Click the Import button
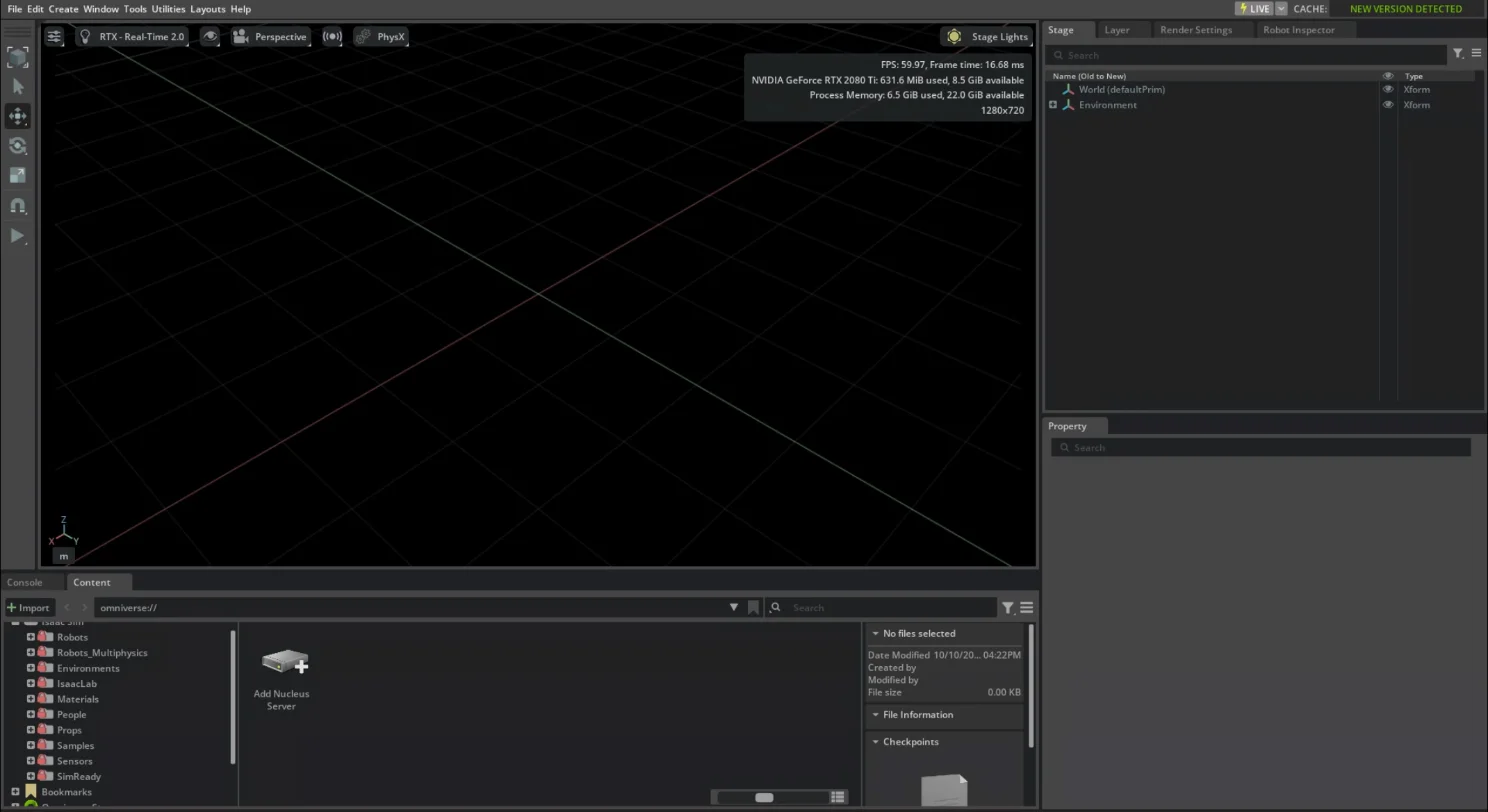The width and height of the screenshot is (1488, 812). pos(28,608)
